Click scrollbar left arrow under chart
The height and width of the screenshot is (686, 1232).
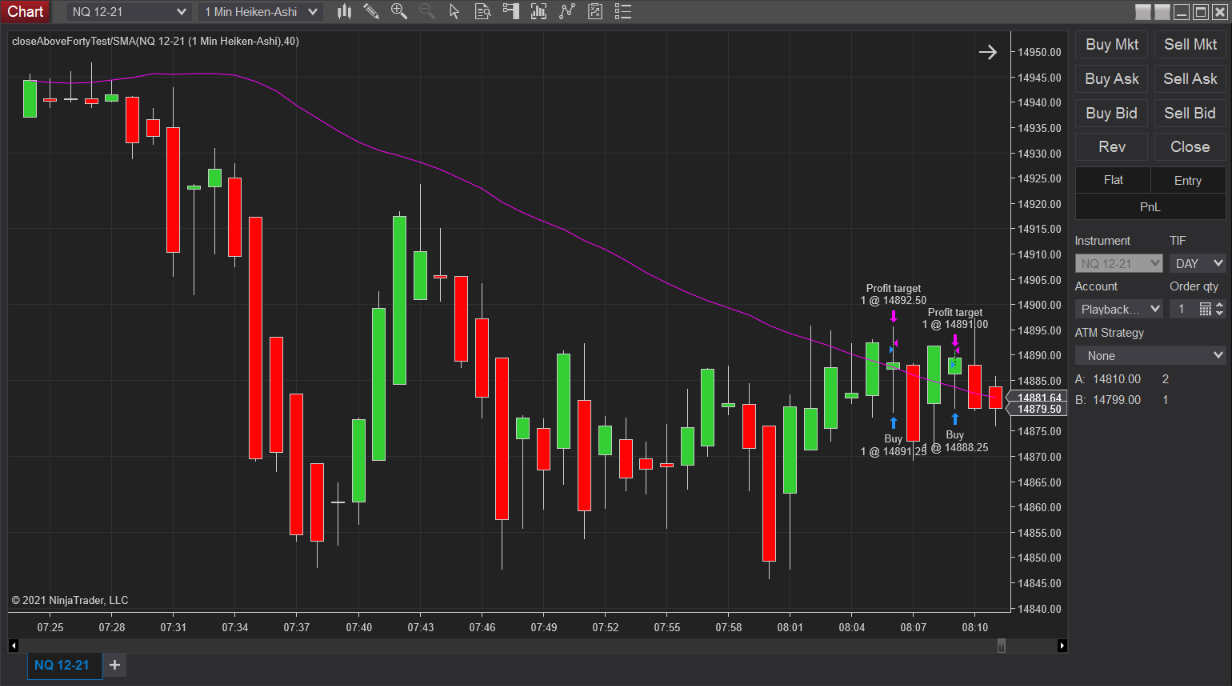(x=14, y=646)
